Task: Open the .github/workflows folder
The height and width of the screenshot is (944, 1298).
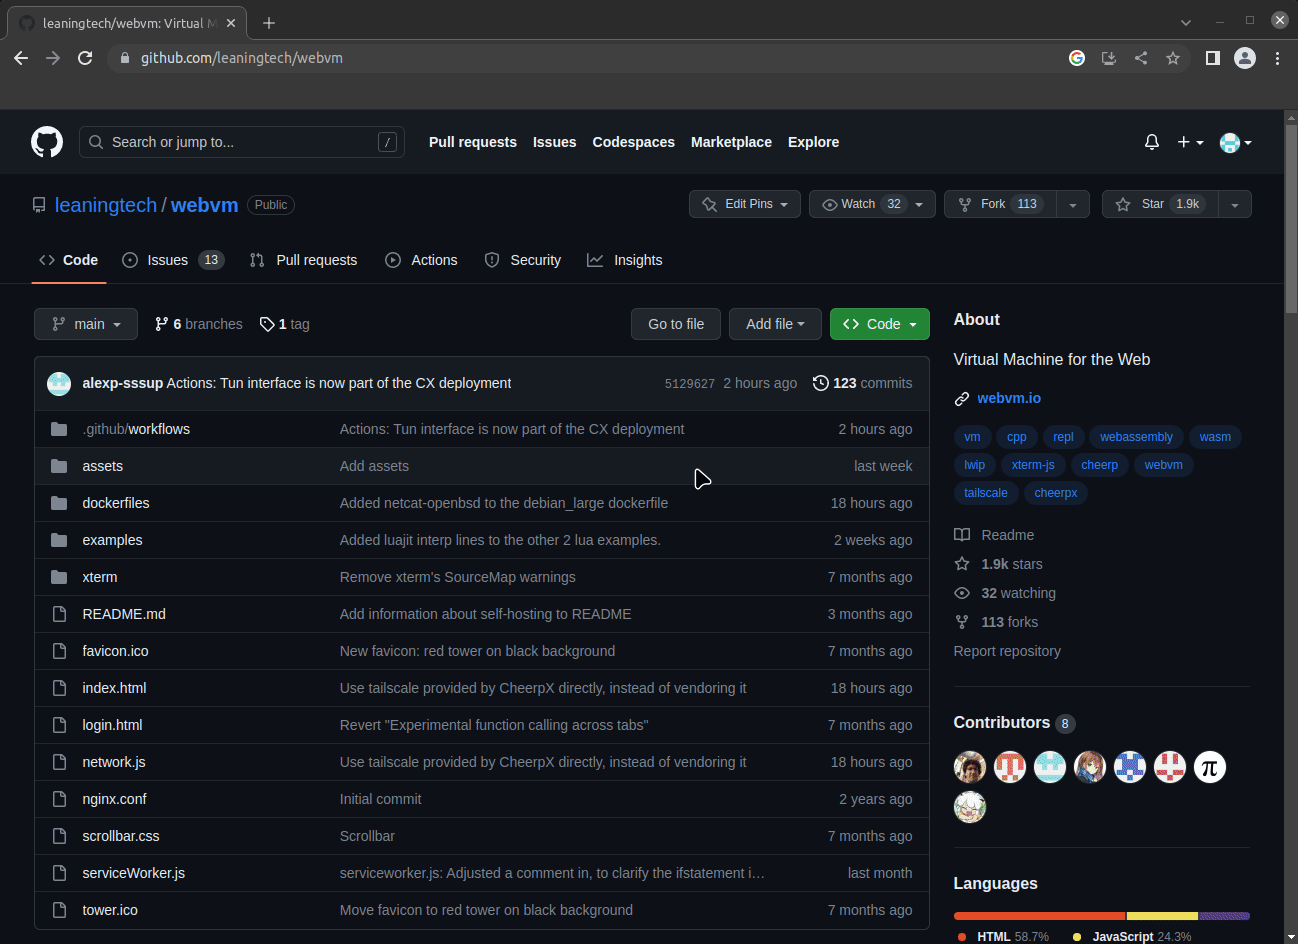Action: (136, 429)
